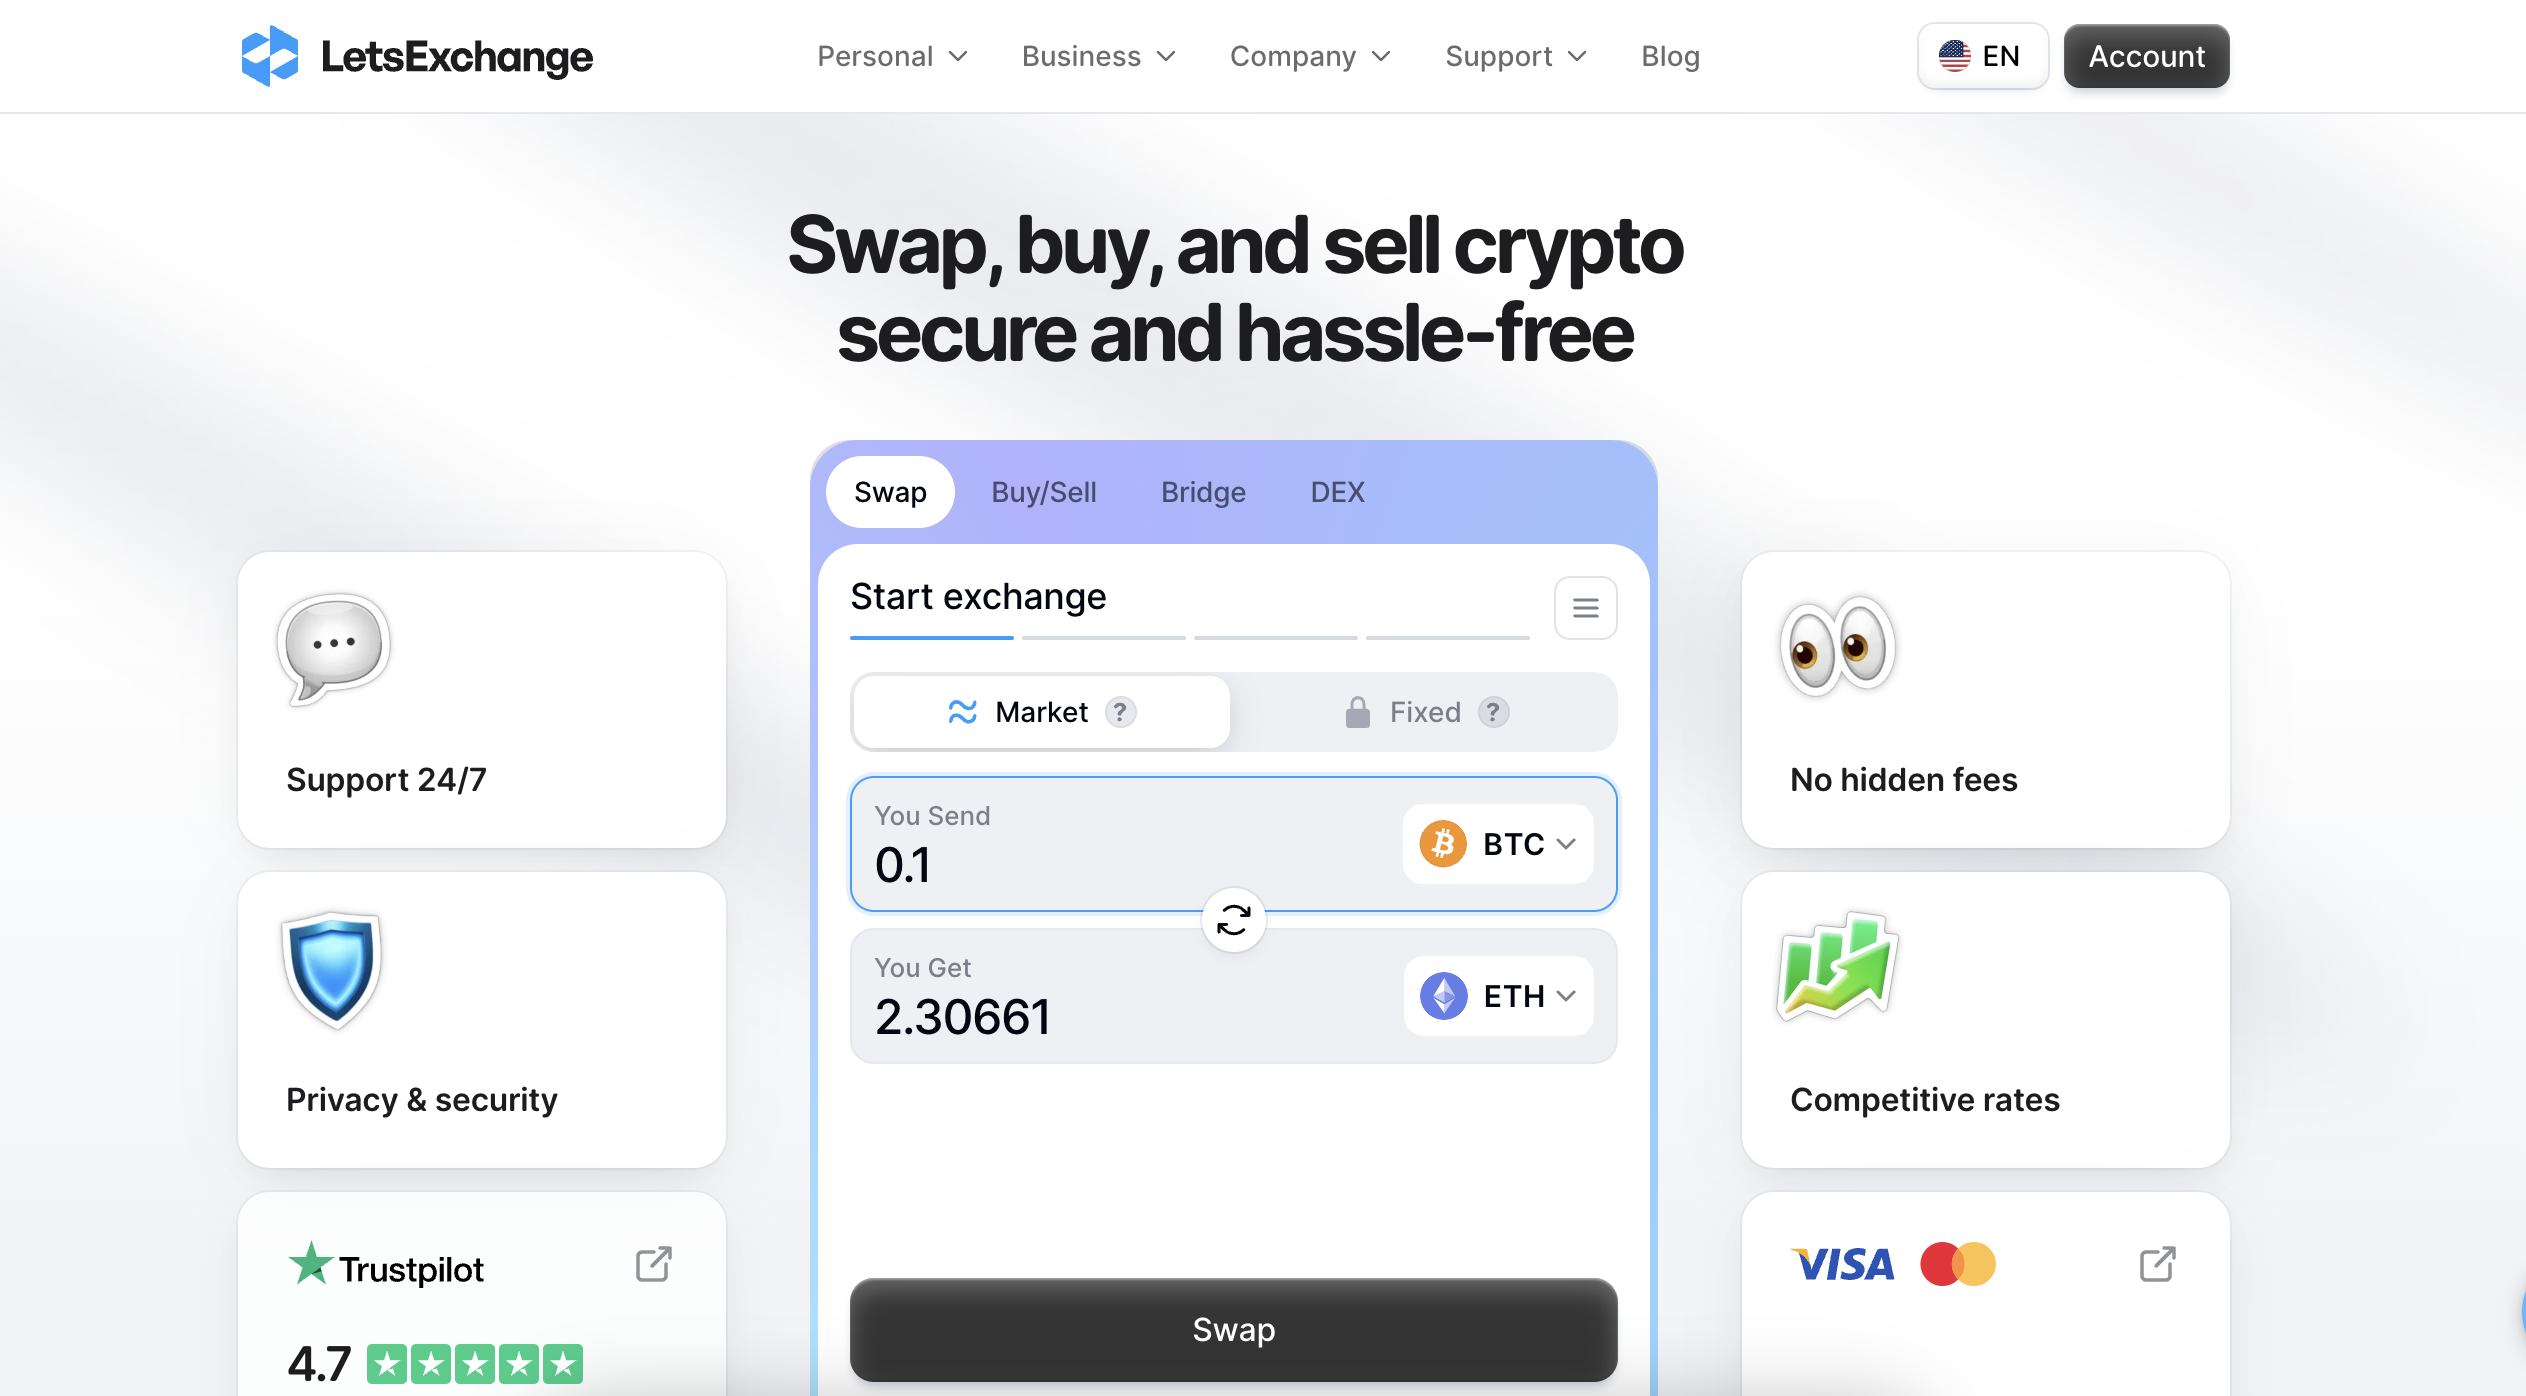Click the swap direction refresh icon
The image size is (2526, 1396).
pos(1232,918)
